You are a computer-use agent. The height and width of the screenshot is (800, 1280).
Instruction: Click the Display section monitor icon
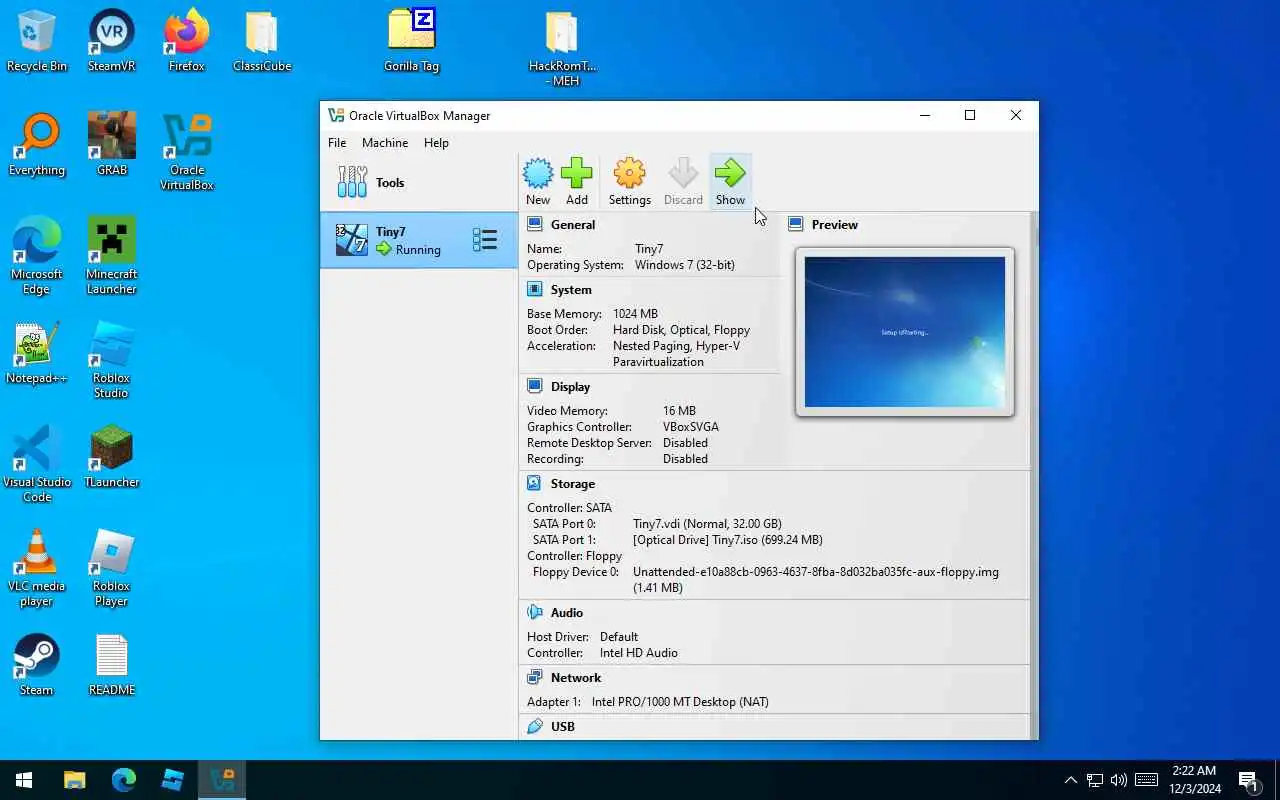click(x=535, y=386)
